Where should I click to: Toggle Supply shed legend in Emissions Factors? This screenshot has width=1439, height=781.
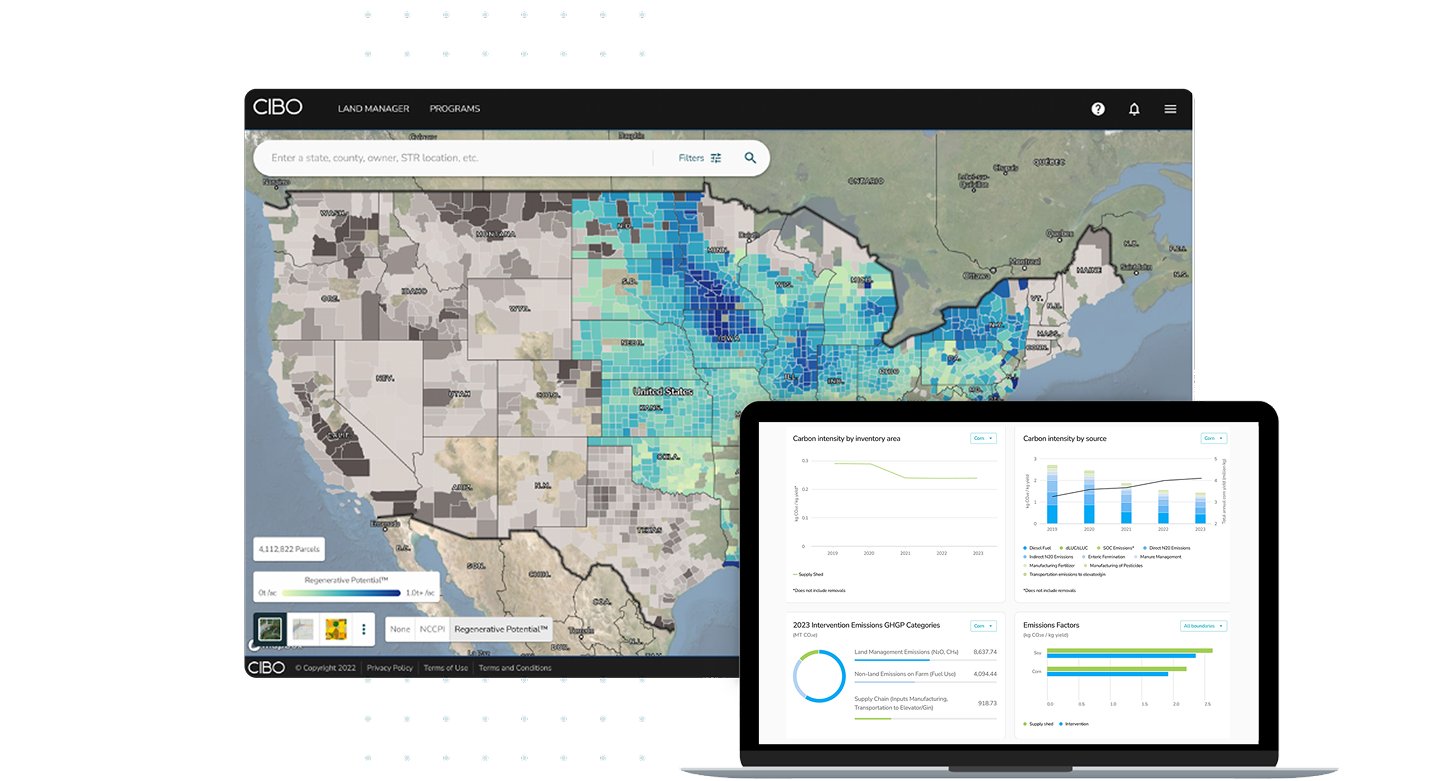(x=1038, y=724)
